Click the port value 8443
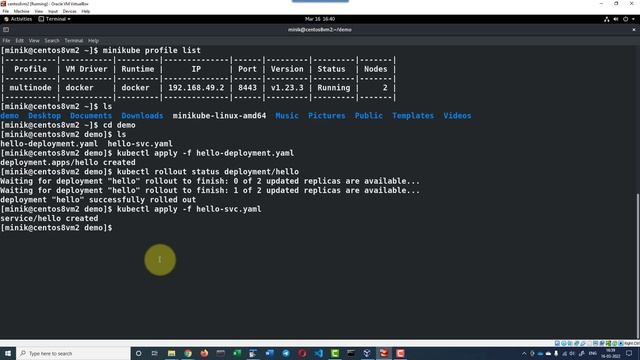Screen dimensions: 640x360 pos(247,88)
